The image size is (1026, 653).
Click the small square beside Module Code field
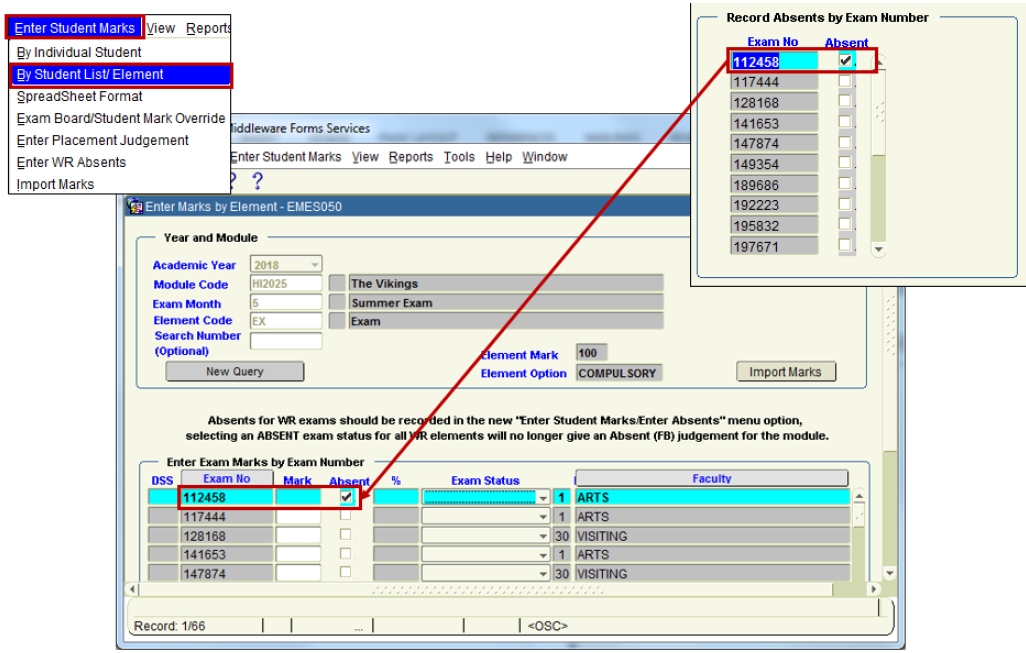pos(336,284)
